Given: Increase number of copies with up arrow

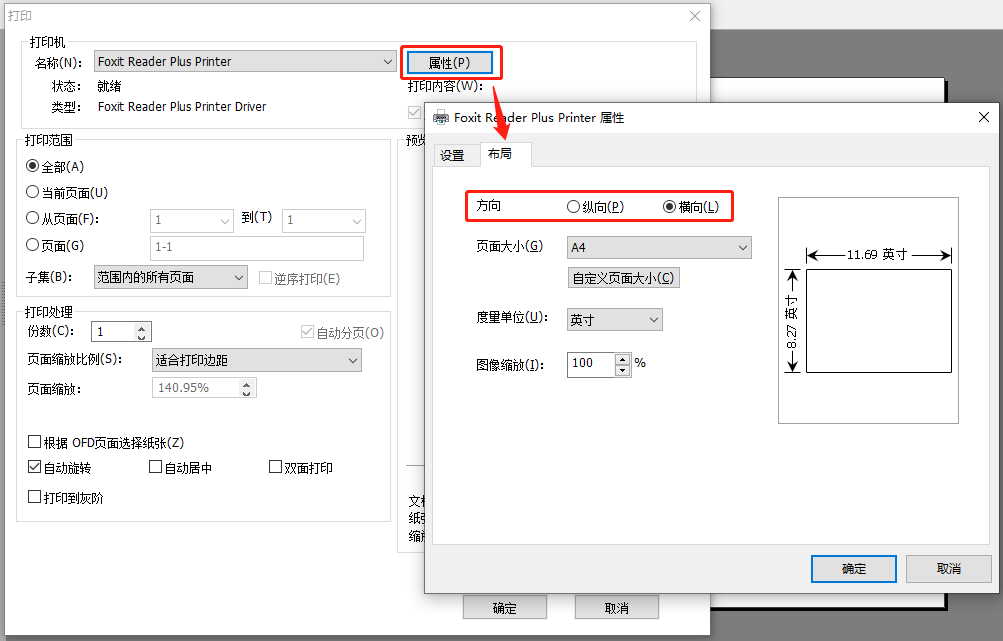Looking at the screenshot, I should coord(142,327).
